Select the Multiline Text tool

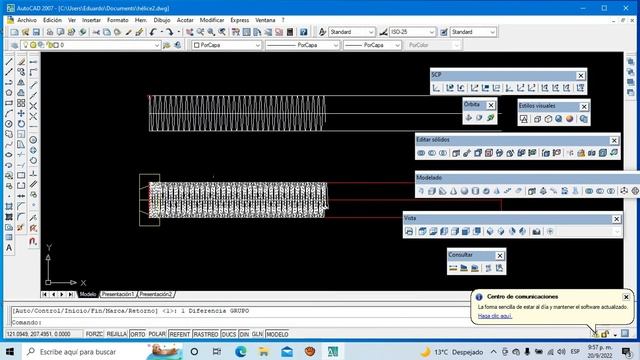tap(9, 248)
